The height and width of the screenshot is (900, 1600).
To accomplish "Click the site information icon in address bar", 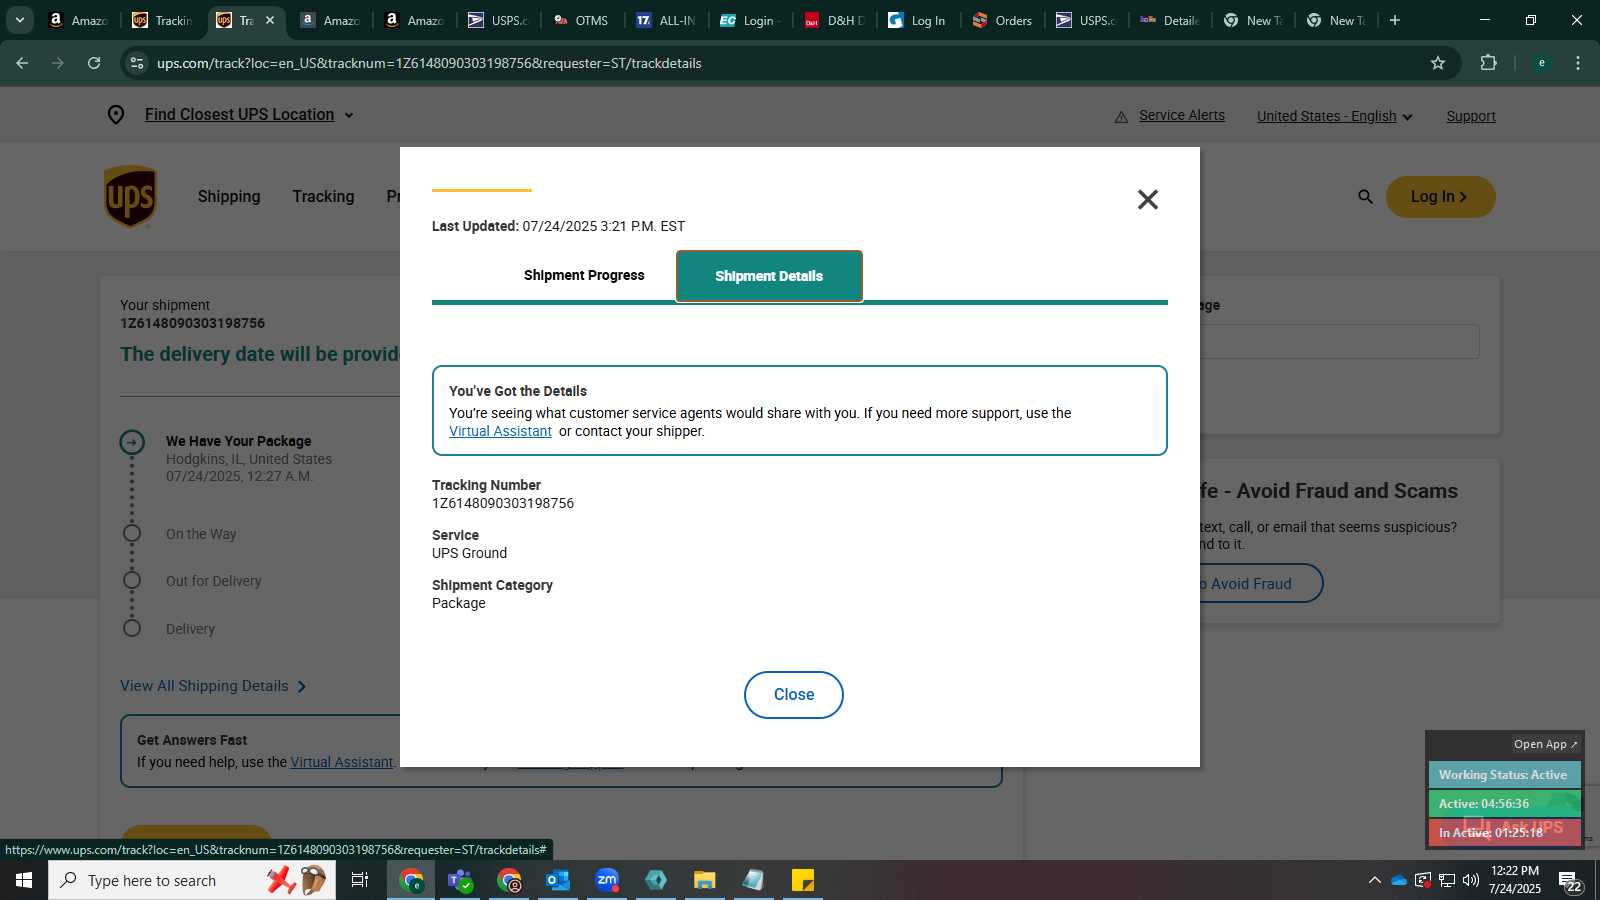I will point(138,63).
